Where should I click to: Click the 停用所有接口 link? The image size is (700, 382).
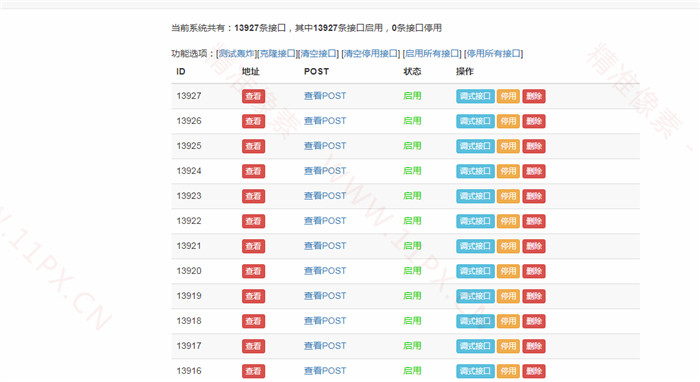(493, 54)
